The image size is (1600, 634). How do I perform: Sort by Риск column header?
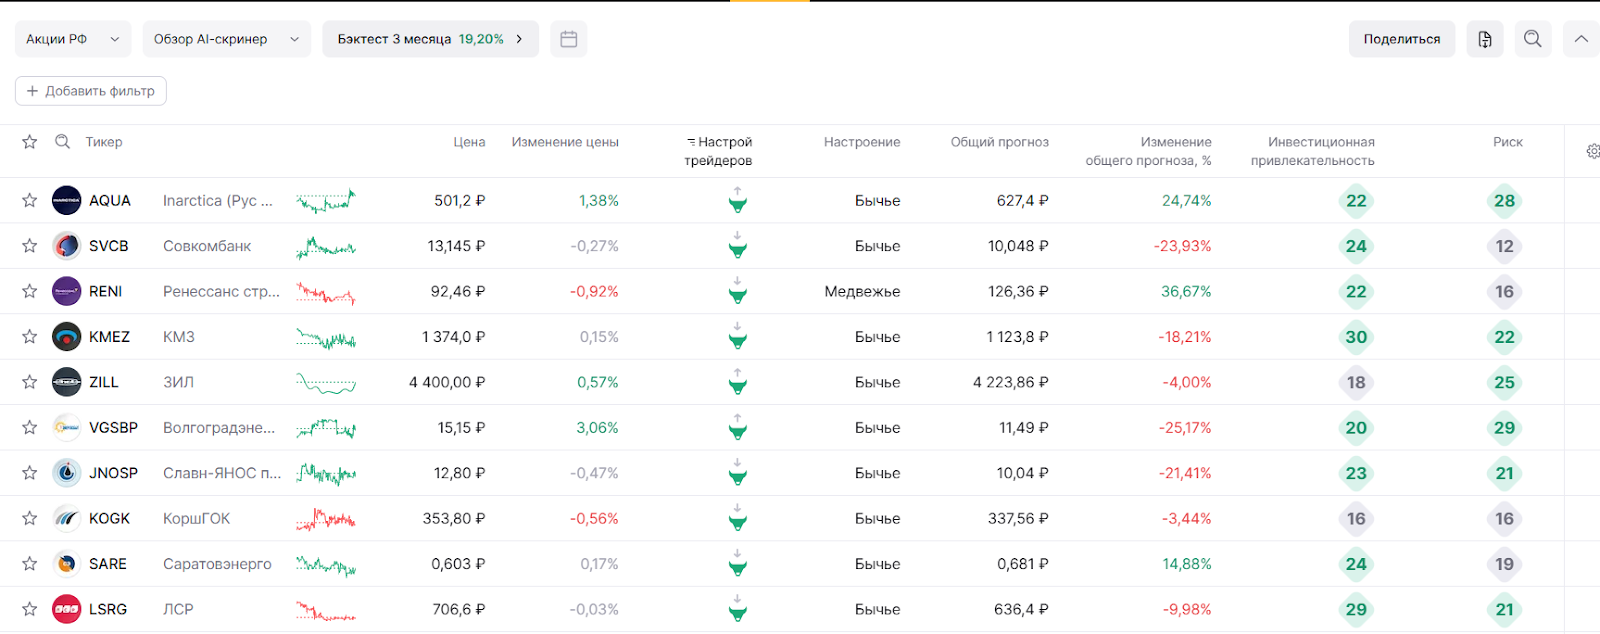[1508, 142]
